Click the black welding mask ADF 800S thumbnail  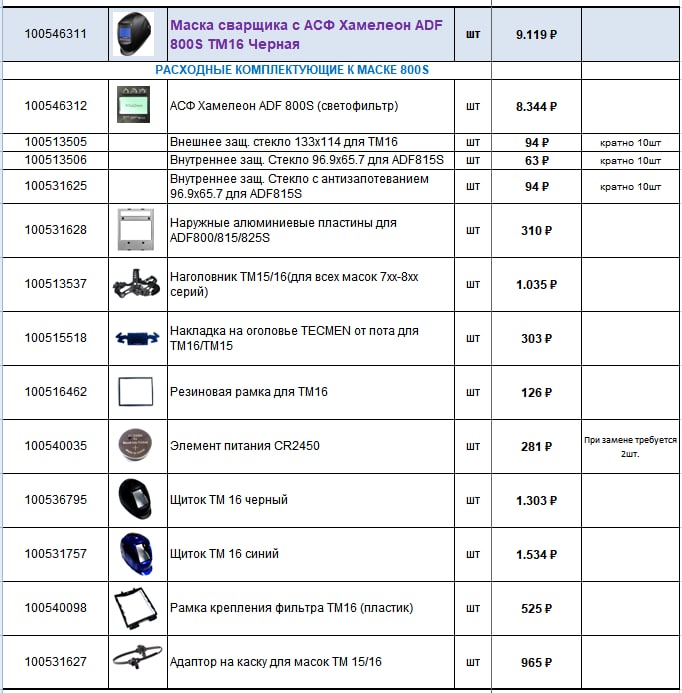(133, 34)
